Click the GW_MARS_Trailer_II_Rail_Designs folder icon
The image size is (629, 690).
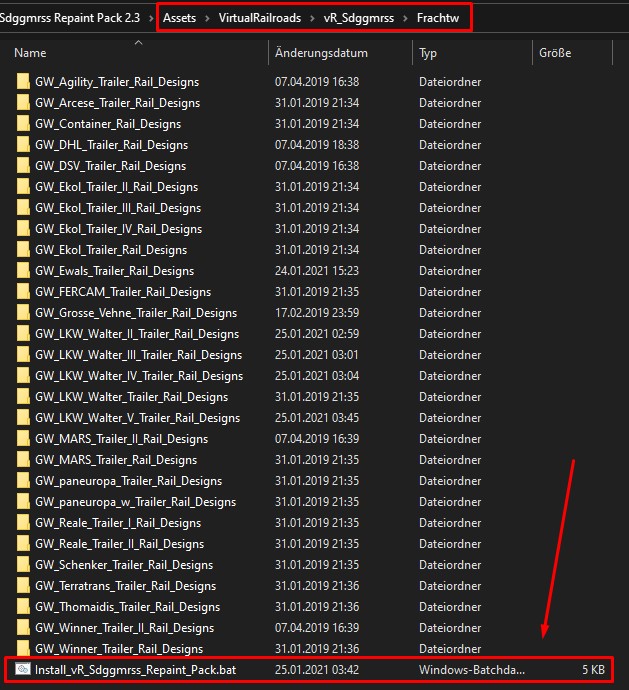tap(23, 439)
